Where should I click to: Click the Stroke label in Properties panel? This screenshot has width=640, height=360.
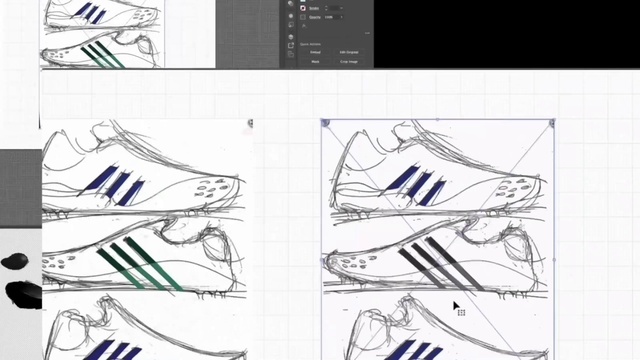[x=314, y=8]
